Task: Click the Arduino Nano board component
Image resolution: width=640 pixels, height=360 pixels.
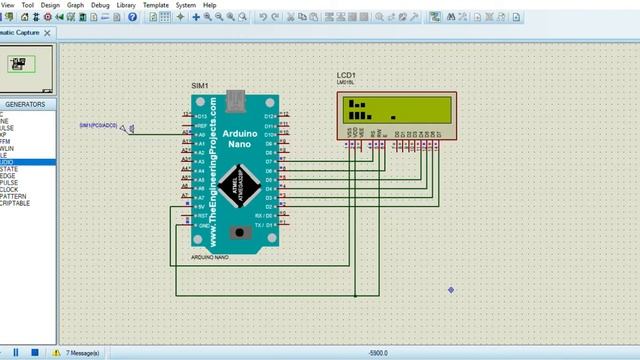Action: click(235, 171)
